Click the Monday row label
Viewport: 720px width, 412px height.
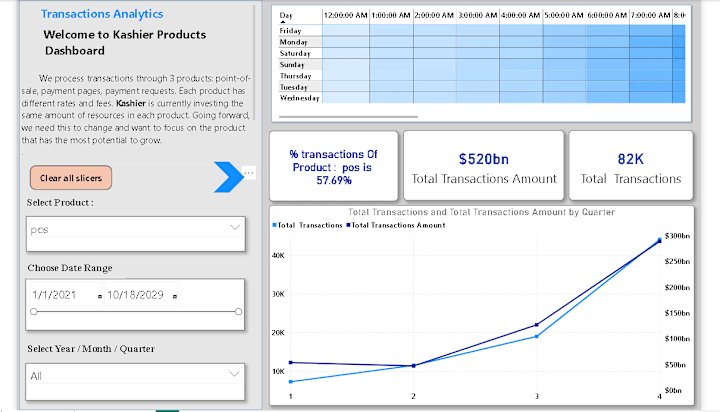click(293, 42)
